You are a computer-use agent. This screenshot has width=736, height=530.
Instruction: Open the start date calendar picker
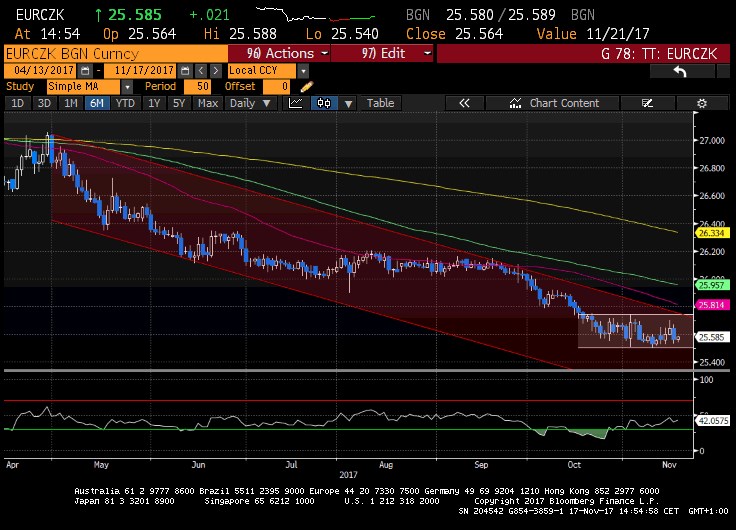click(x=85, y=71)
